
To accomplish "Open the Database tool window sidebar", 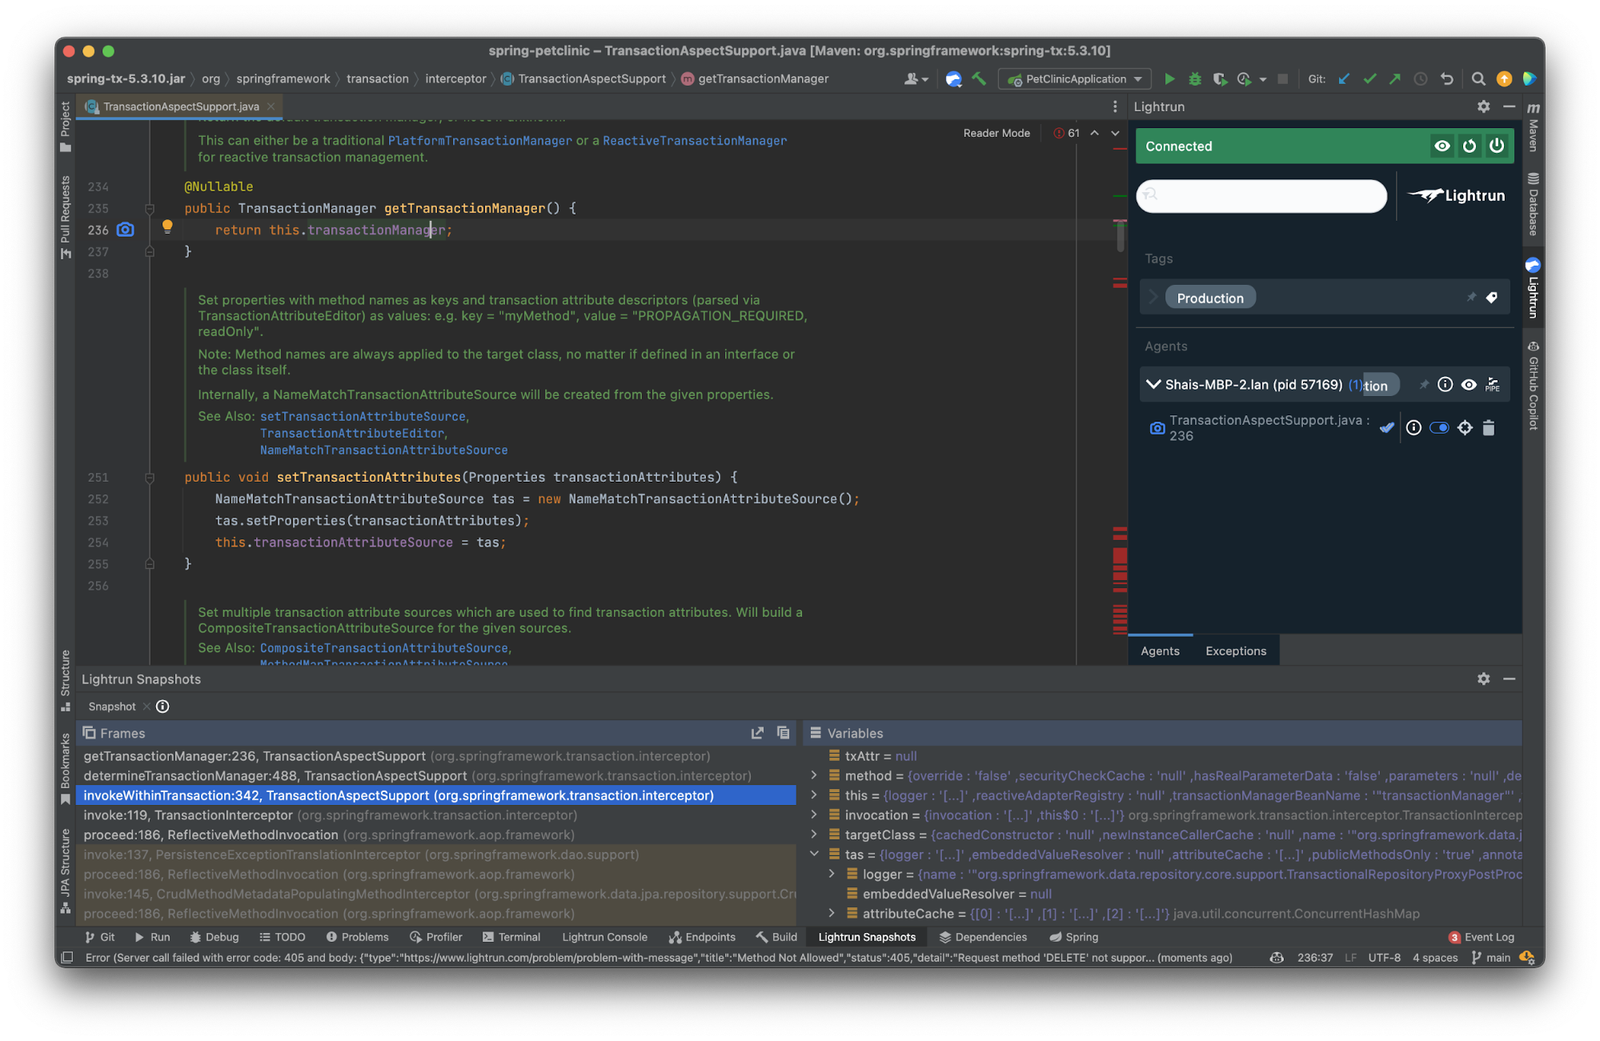I will click(x=1533, y=205).
